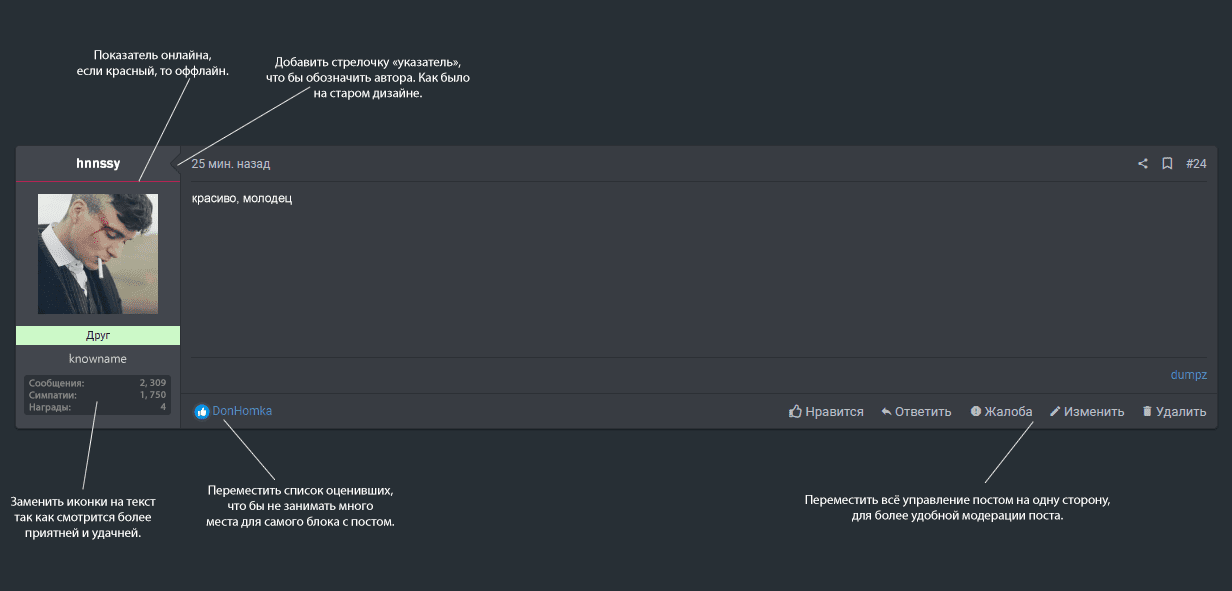Click the green Друг user banner

(x=98, y=336)
